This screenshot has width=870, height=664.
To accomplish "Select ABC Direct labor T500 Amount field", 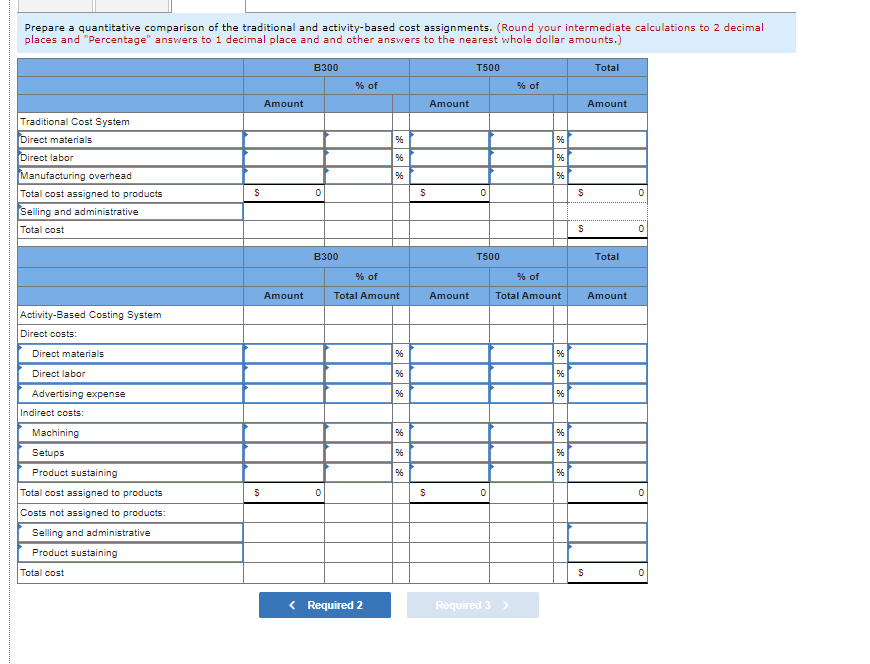I will [449, 374].
